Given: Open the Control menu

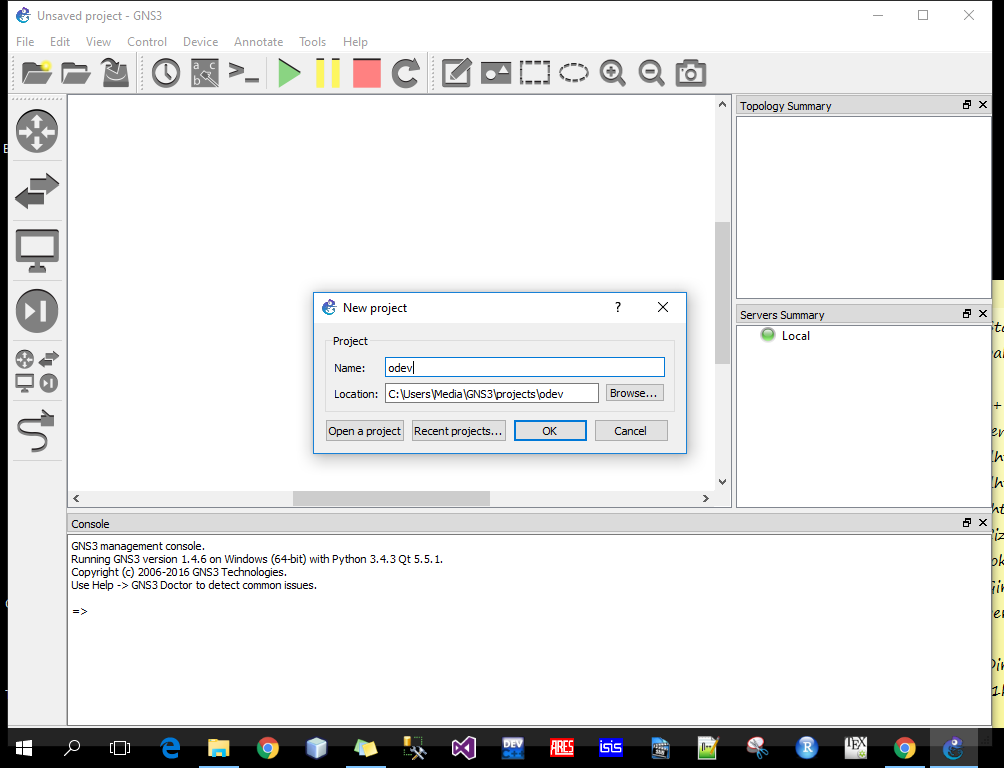Looking at the screenshot, I should (x=147, y=42).
